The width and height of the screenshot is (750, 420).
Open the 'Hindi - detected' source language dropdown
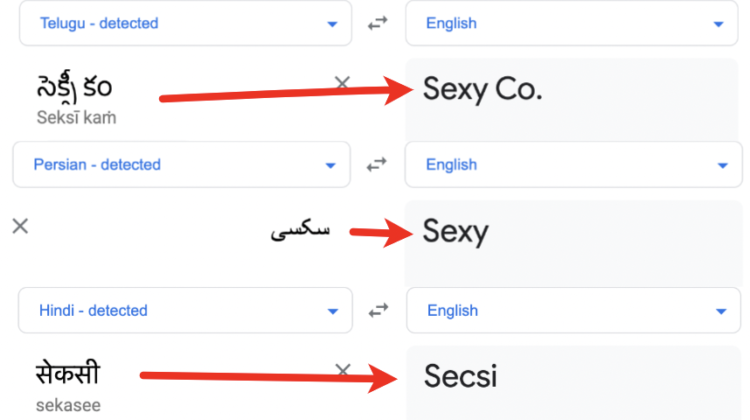(185, 310)
